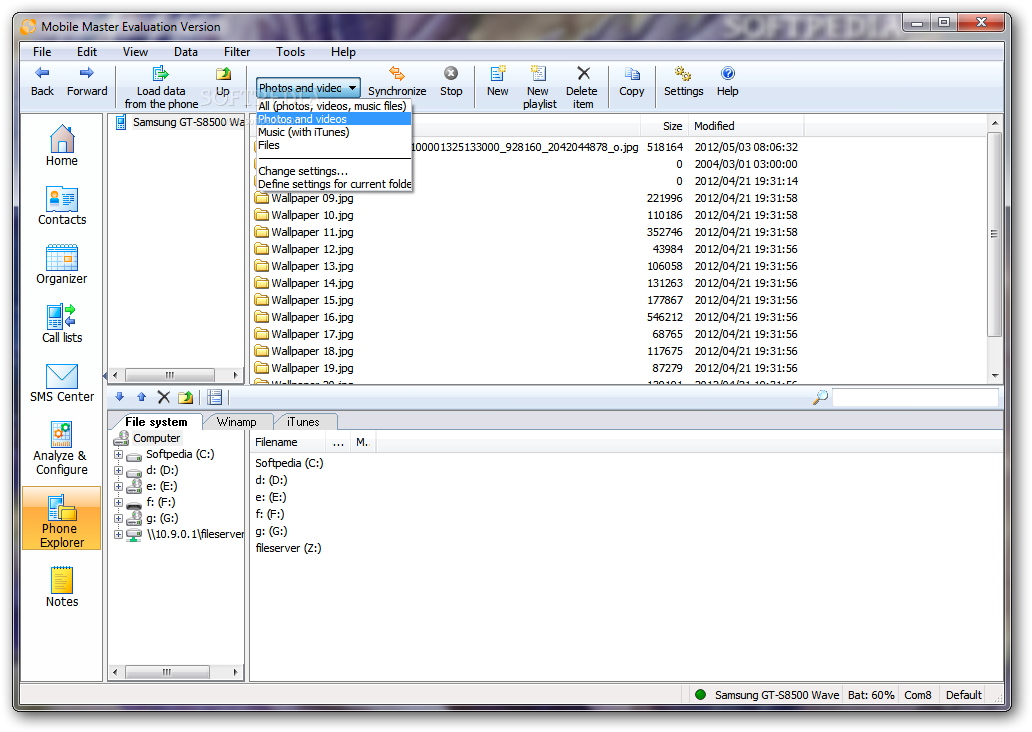This screenshot has height=732, width=1032.
Task: Start Synchronize operation
Action: pos(397,81)
